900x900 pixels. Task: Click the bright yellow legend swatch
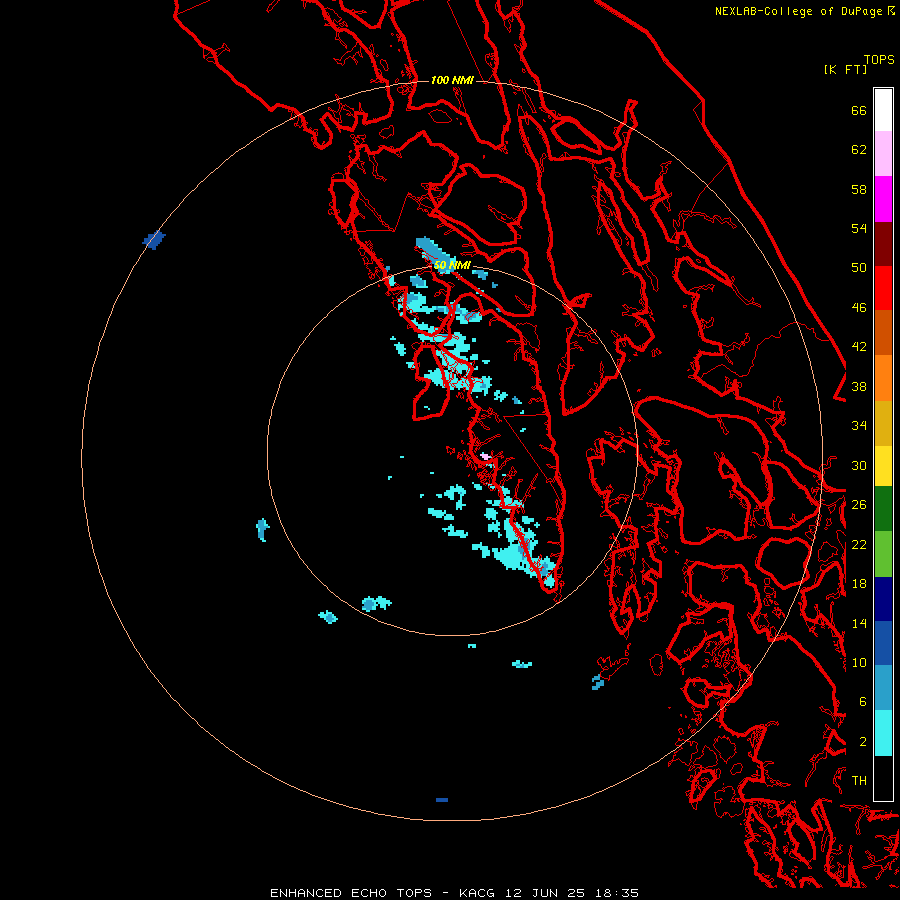pyautogui.click(x=883, y=466)
